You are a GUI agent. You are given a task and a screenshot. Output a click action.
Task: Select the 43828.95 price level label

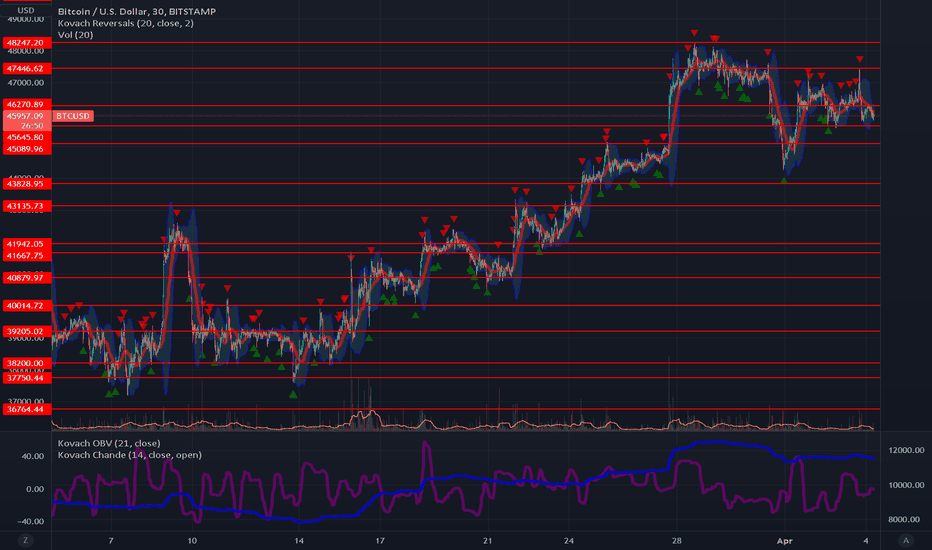tap(27, 184)
